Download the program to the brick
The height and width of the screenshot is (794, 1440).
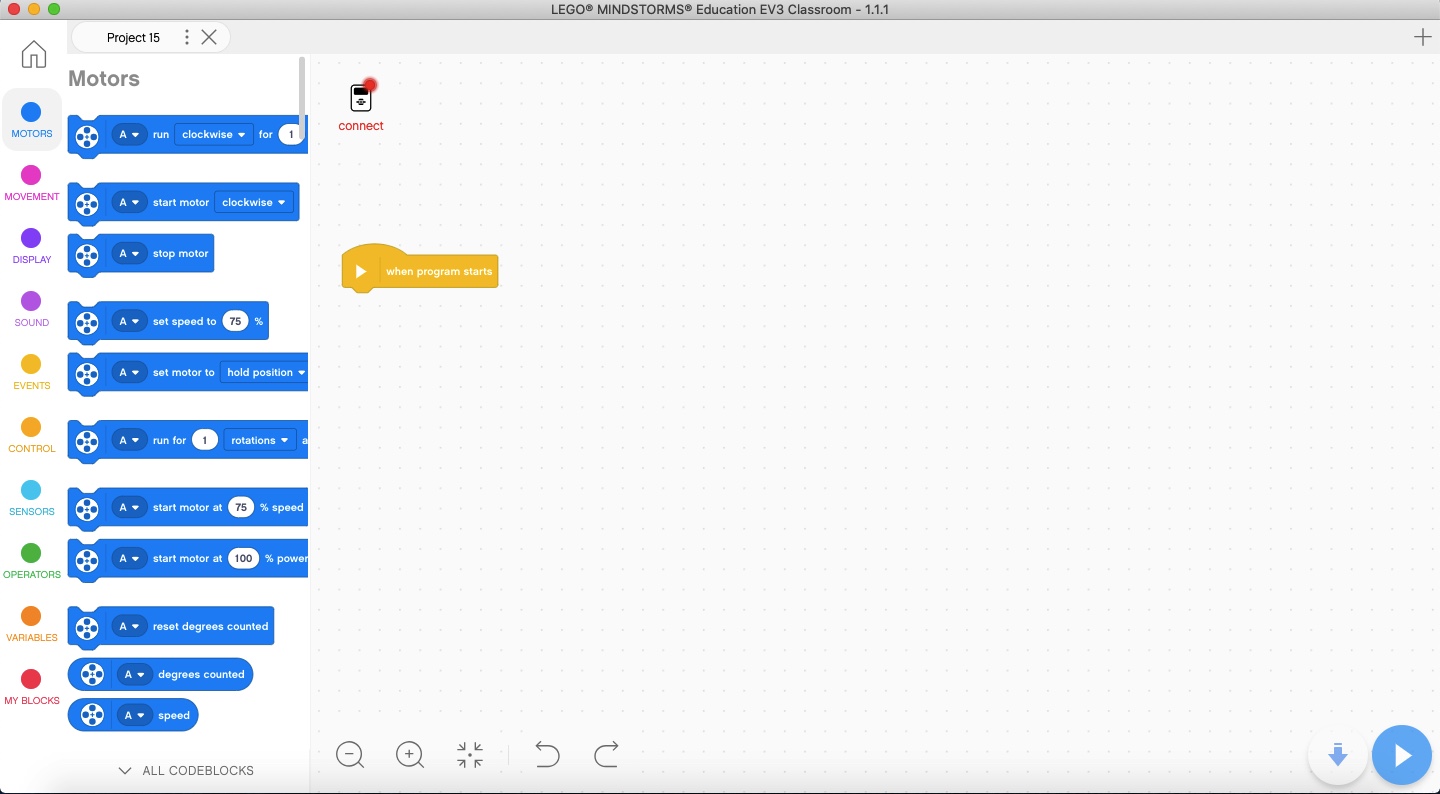[x=1338, y=756]
